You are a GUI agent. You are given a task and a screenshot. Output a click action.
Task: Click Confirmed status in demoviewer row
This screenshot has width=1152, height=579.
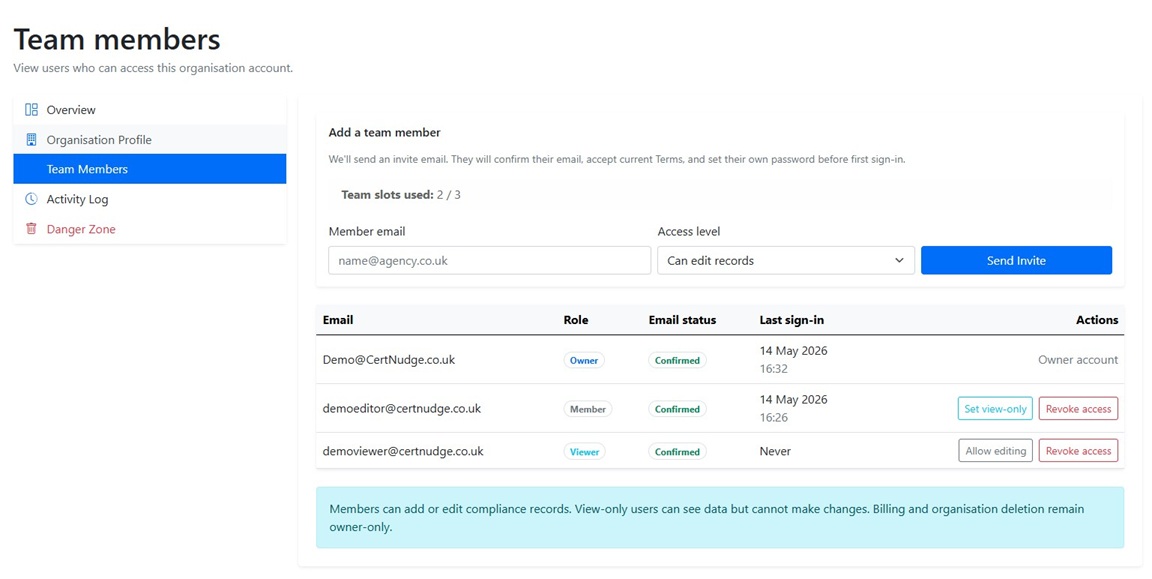tap(677, 452)
